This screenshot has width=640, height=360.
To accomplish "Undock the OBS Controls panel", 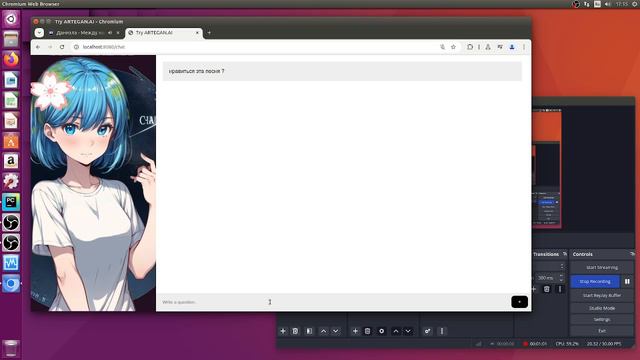I will tap(632, 254).
